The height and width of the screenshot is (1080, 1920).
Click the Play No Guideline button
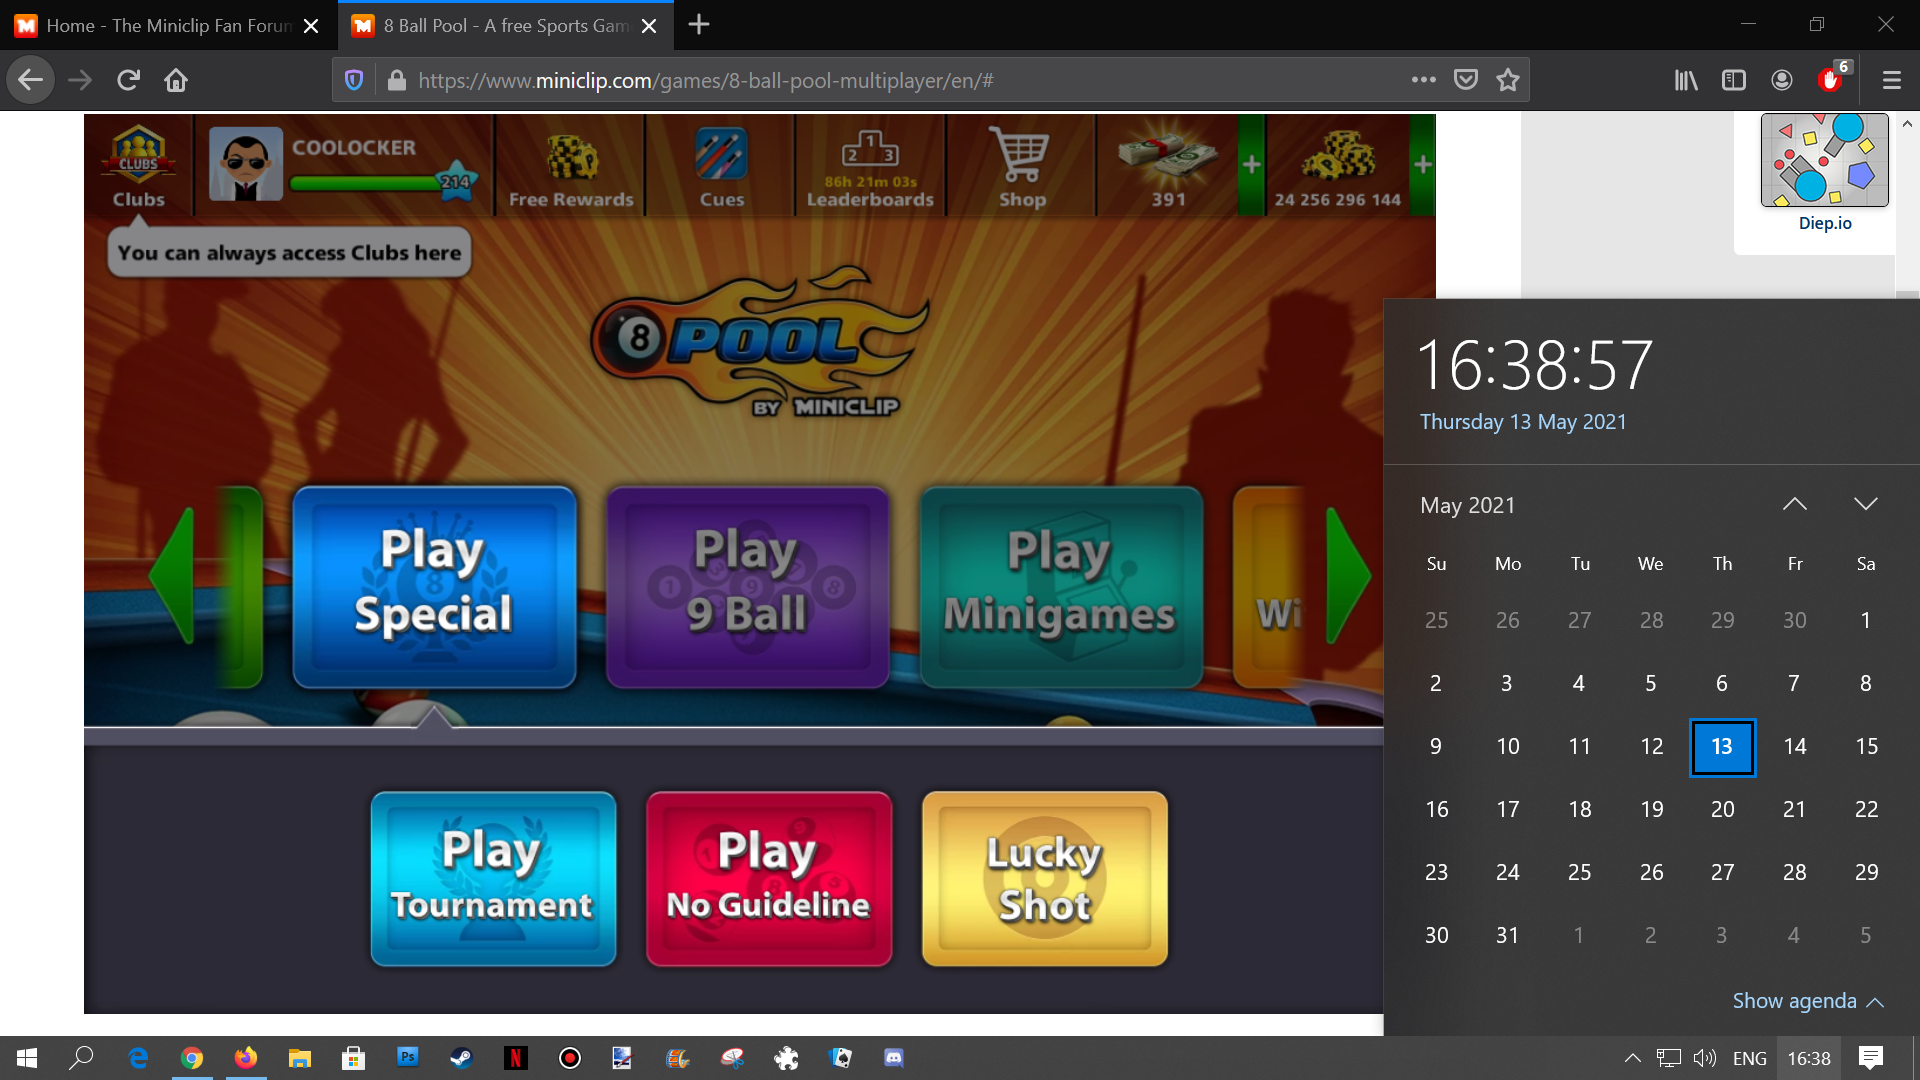click(768, 879)
